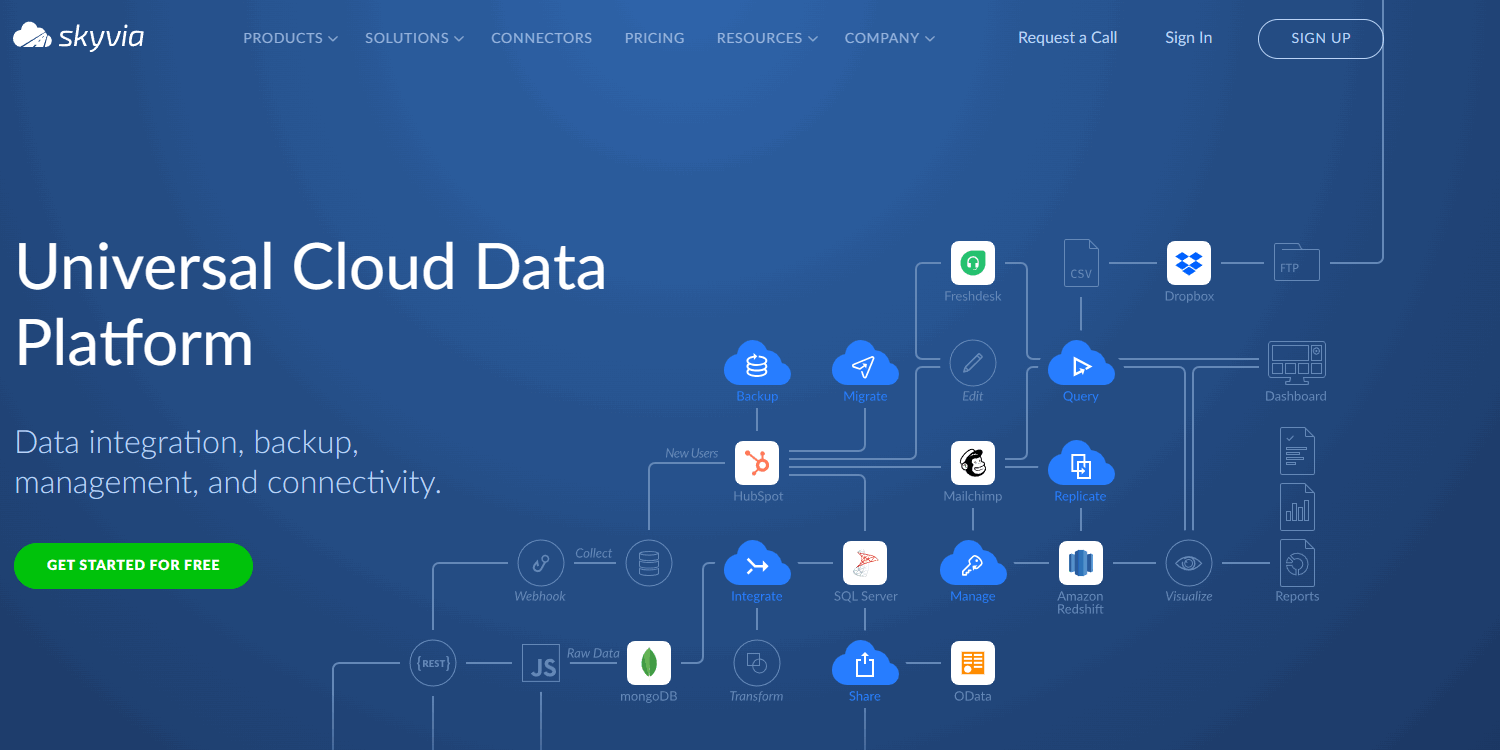Viewport: 1500px width, 750px height.
Task: Open the Pricing page
Action: click(x=654, y=38)
